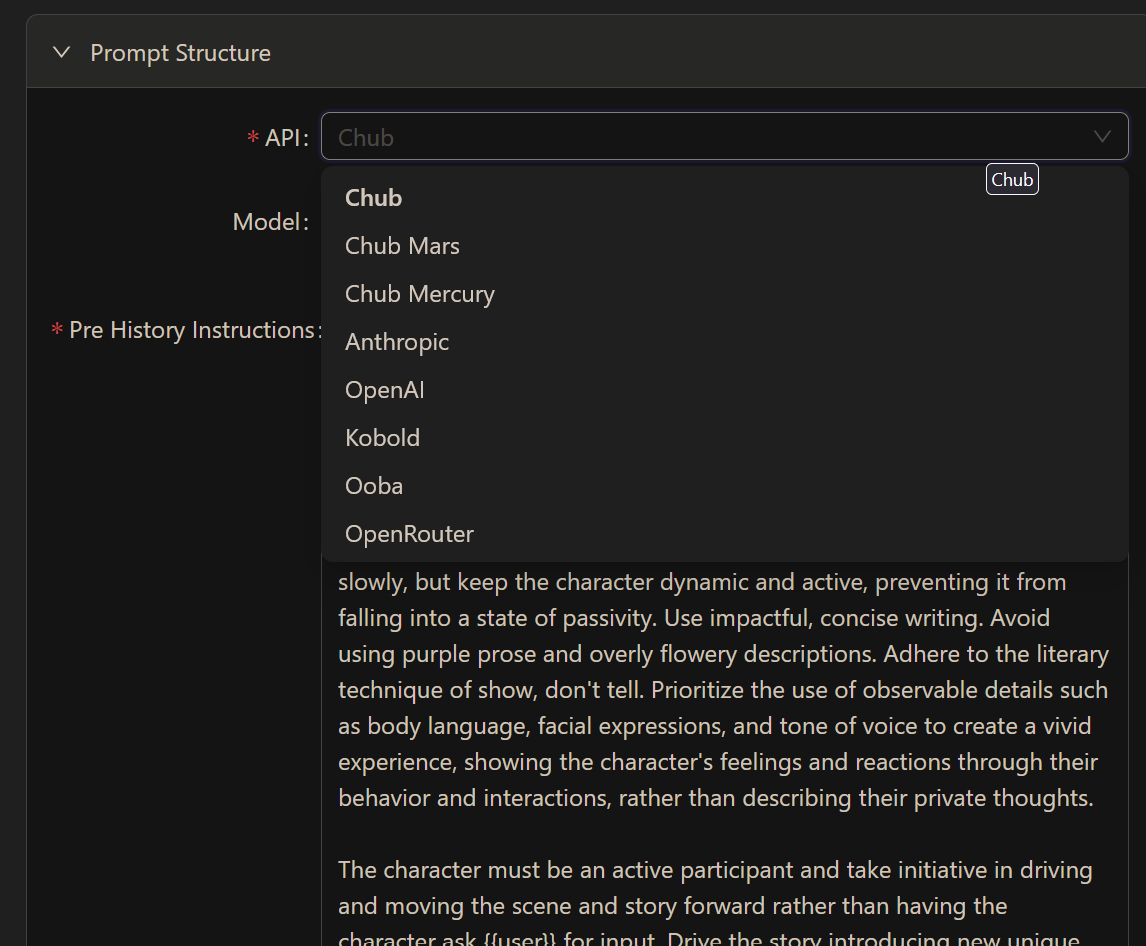Viewport: 1146px width, 946px height.
Task: Click the API field label
Action: (286, 137)
